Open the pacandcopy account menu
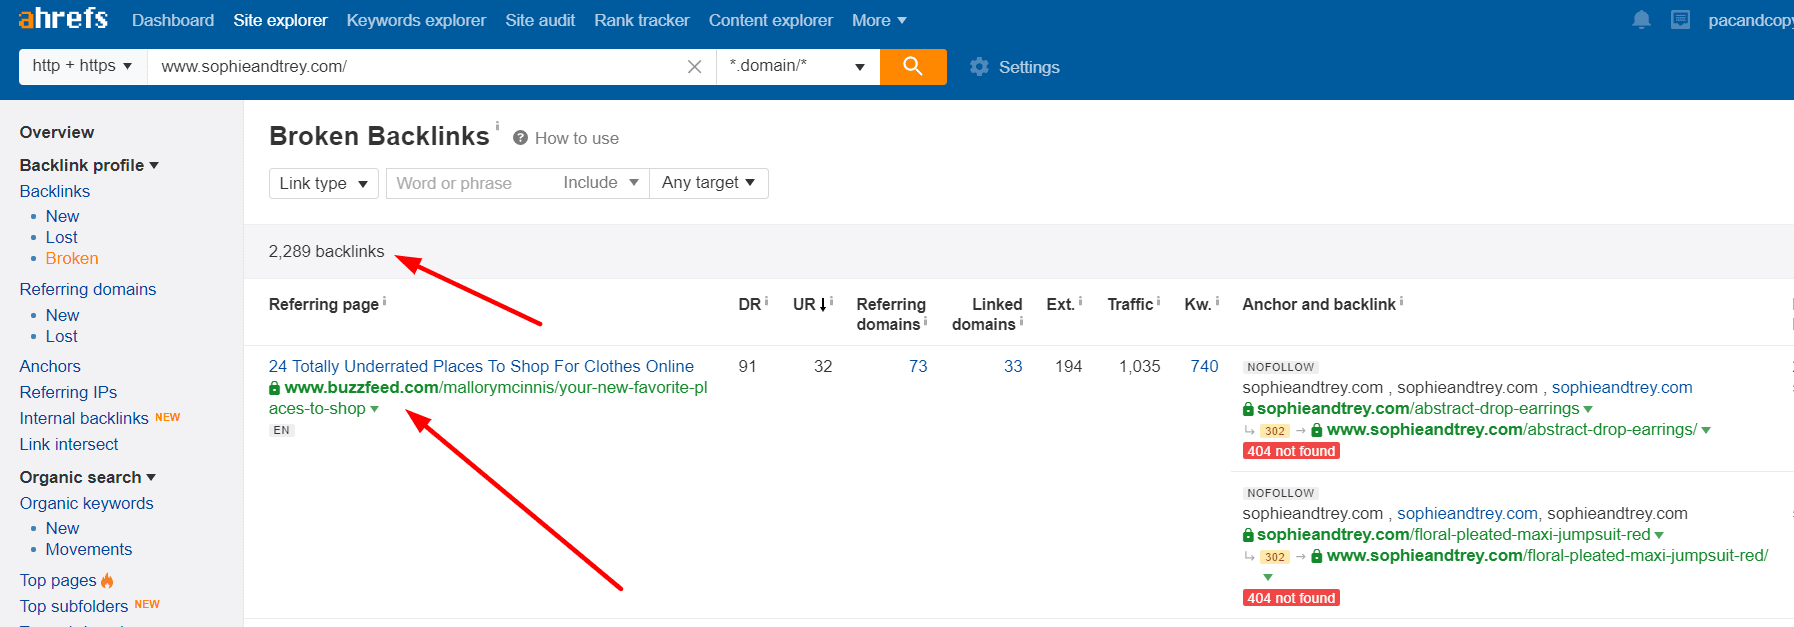Image resolution: width=1794 pixels, height=627 pixels. point(1750,20)
